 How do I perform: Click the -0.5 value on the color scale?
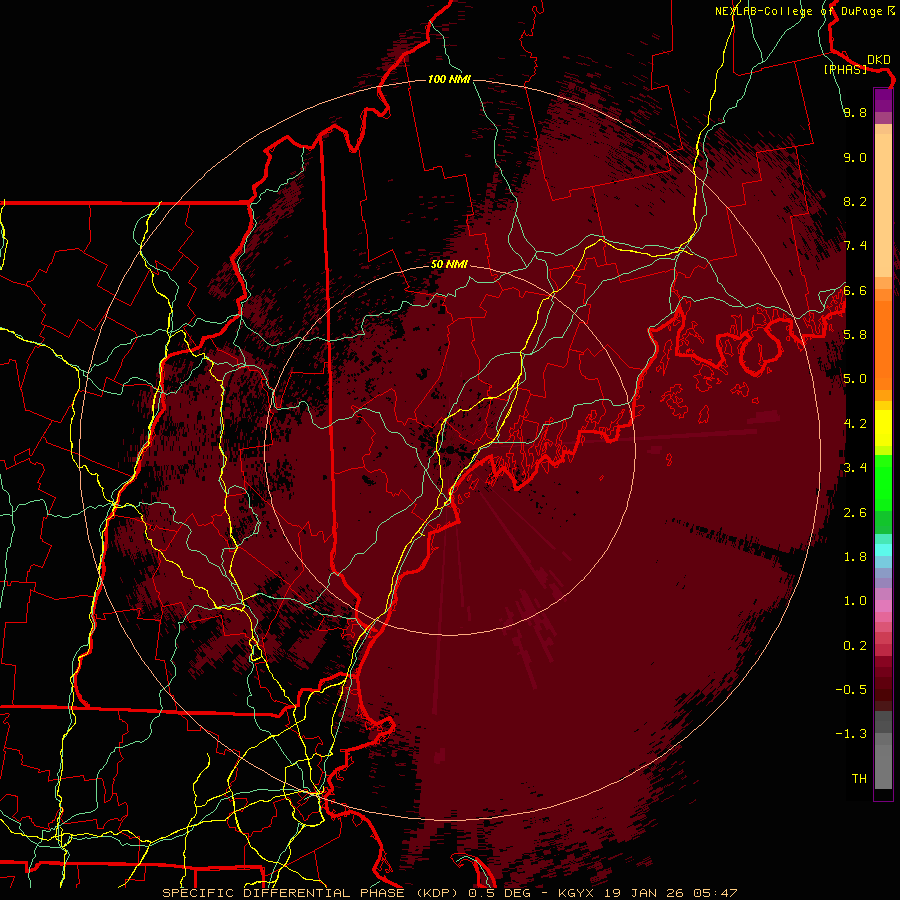(851, 690)
